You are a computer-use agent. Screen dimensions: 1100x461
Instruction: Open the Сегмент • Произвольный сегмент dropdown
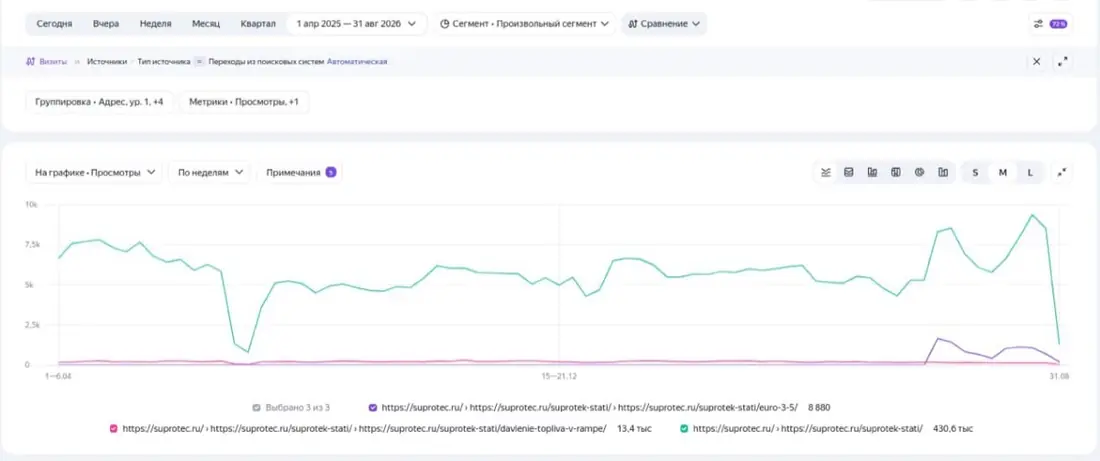[524, 24]
